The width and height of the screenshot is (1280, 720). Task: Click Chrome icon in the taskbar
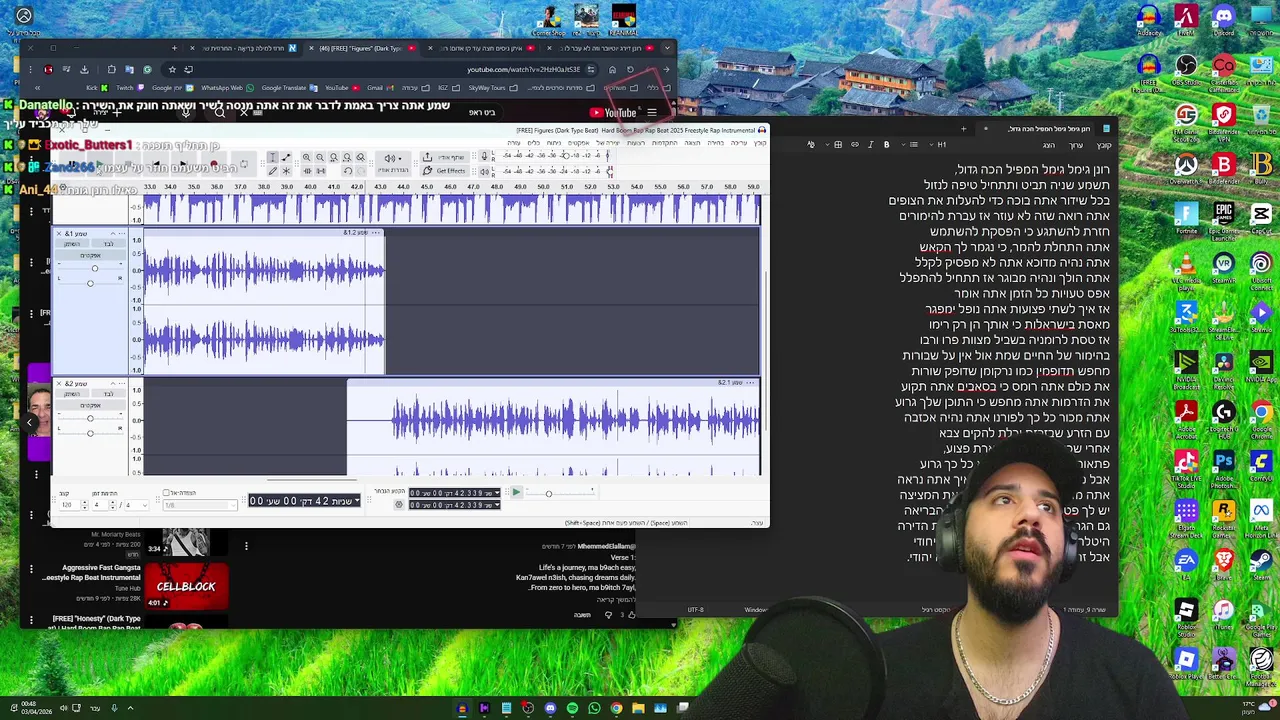616,708
